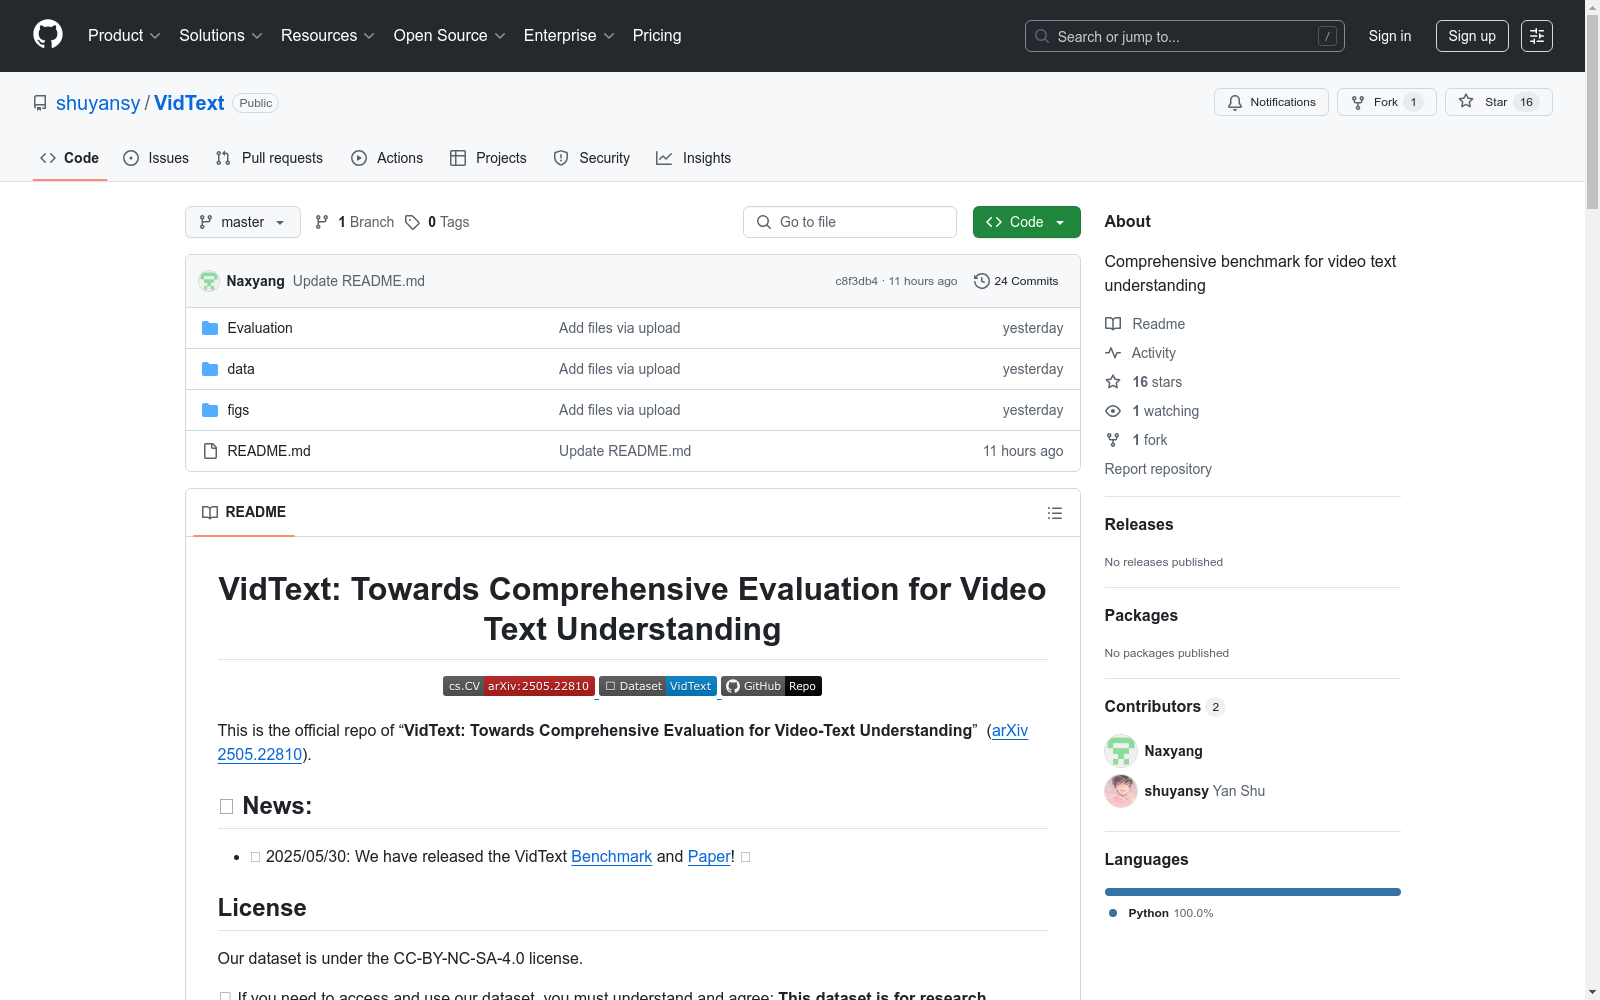Screen dimensions: 1600x1000
Task: Click the arXiv:2505.22810 badge
Action: coord(519,686)
